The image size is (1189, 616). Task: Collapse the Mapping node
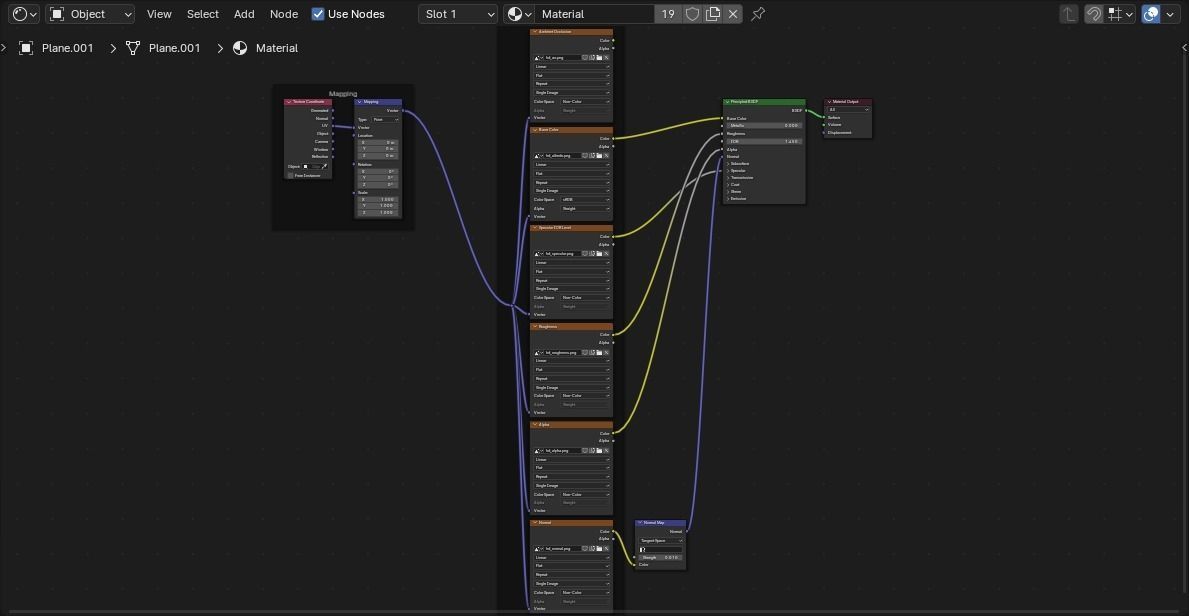(x=359, y=102)
